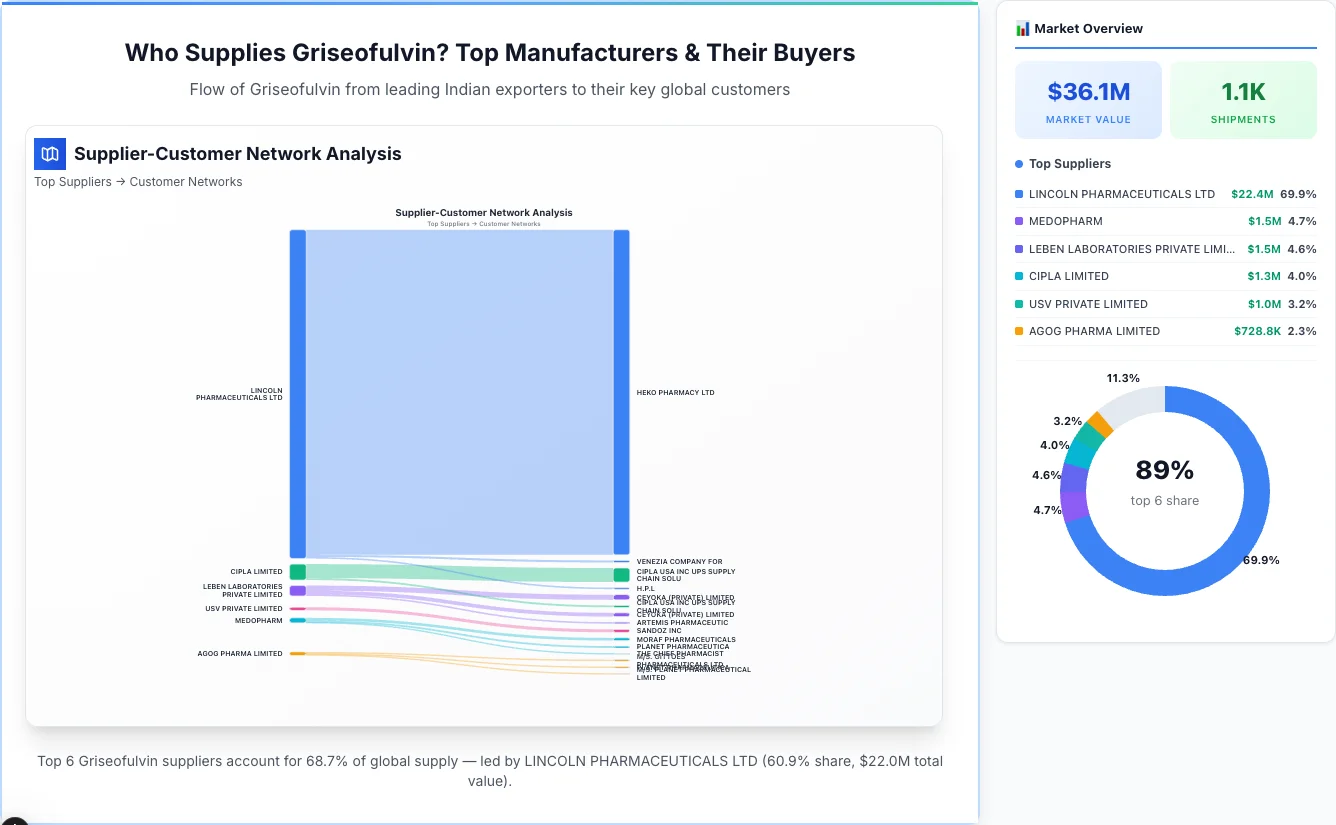Click the blue square icon before LINCOLN PHARMACEUTICALS LTD

point(1019,194)
